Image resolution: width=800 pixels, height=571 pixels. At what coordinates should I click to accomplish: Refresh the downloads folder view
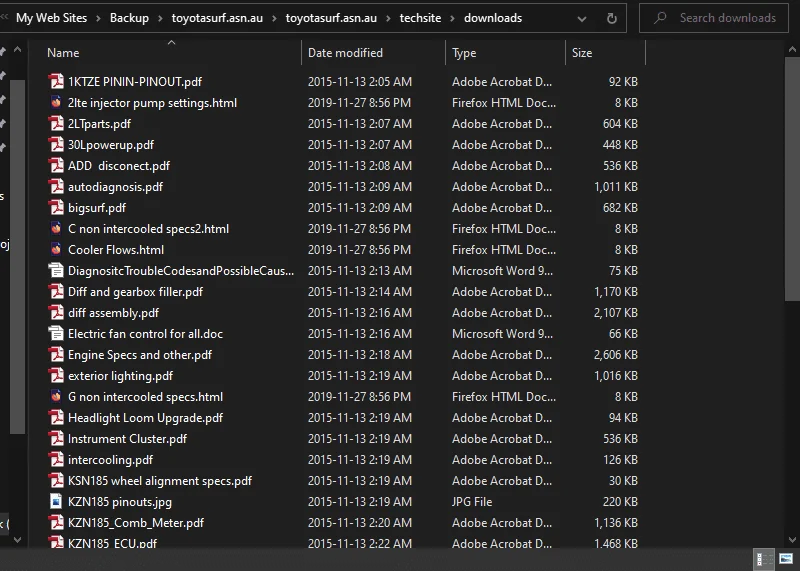click(x=612, y=18)
